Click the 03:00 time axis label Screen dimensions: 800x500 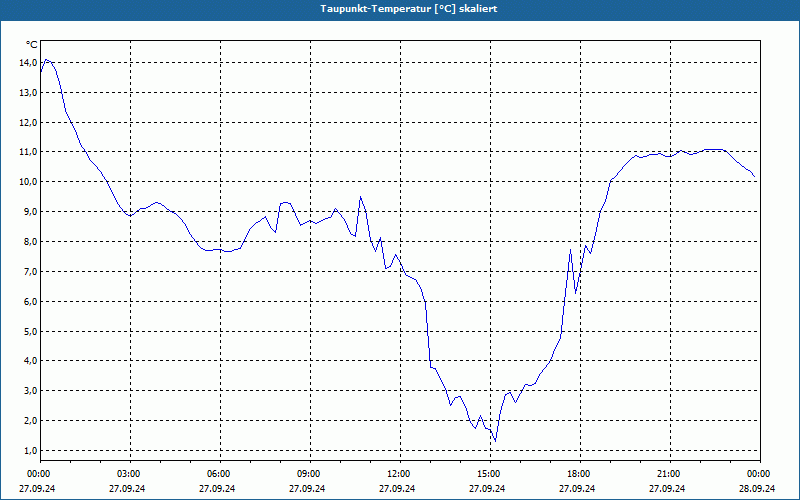(130, 474)
